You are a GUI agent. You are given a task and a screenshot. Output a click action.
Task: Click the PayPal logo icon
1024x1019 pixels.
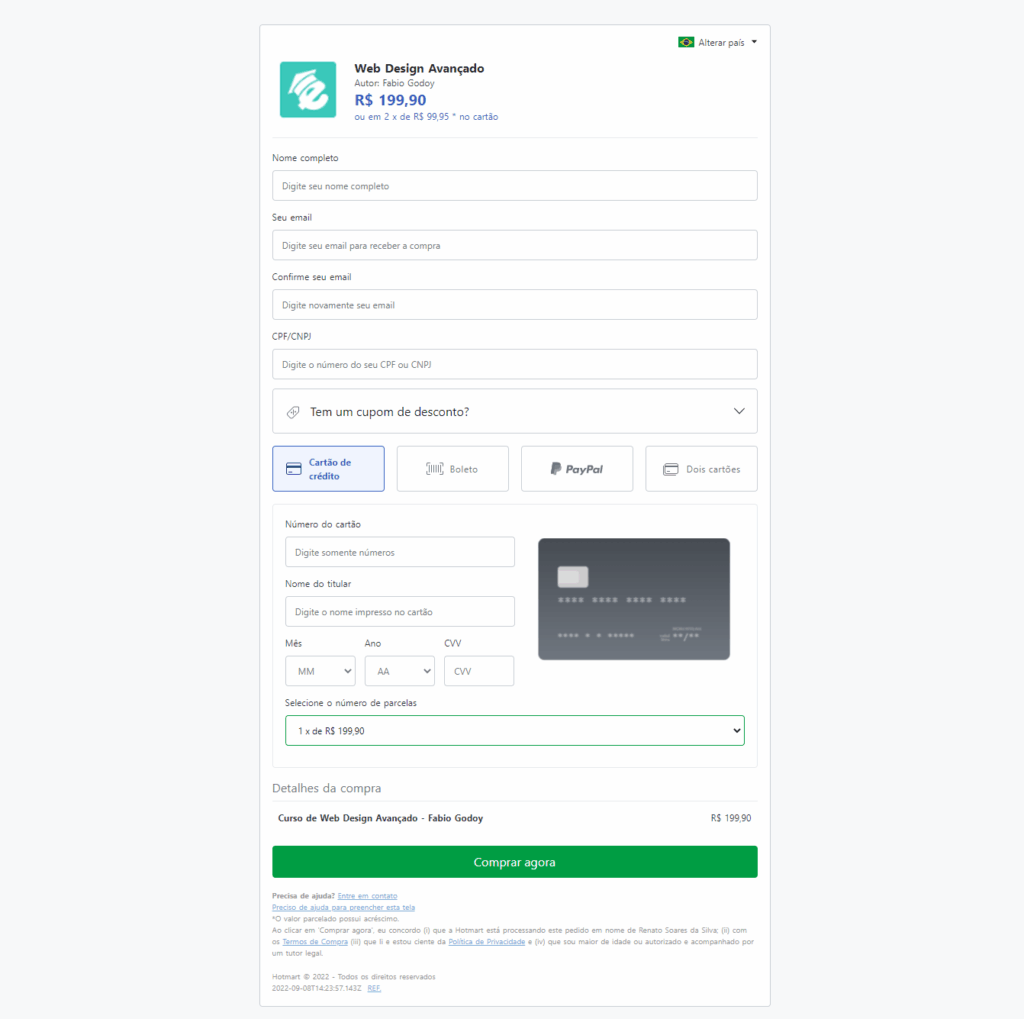click(556, 469)
